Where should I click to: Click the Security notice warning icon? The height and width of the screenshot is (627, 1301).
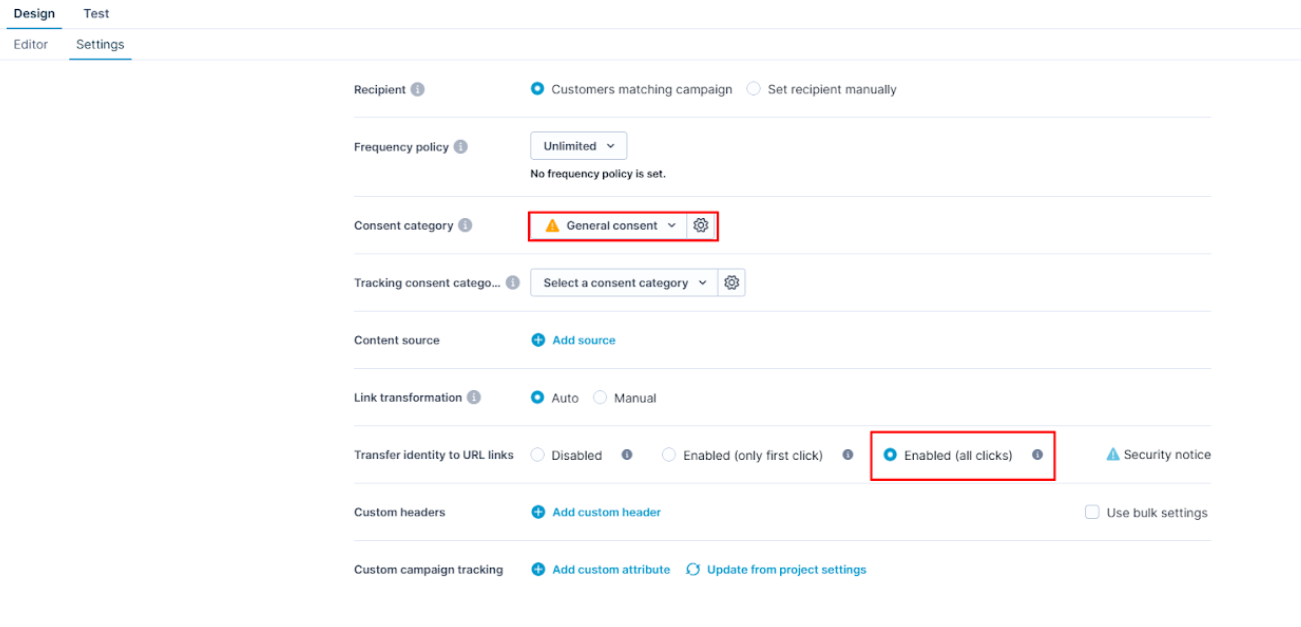[1113, 455]
